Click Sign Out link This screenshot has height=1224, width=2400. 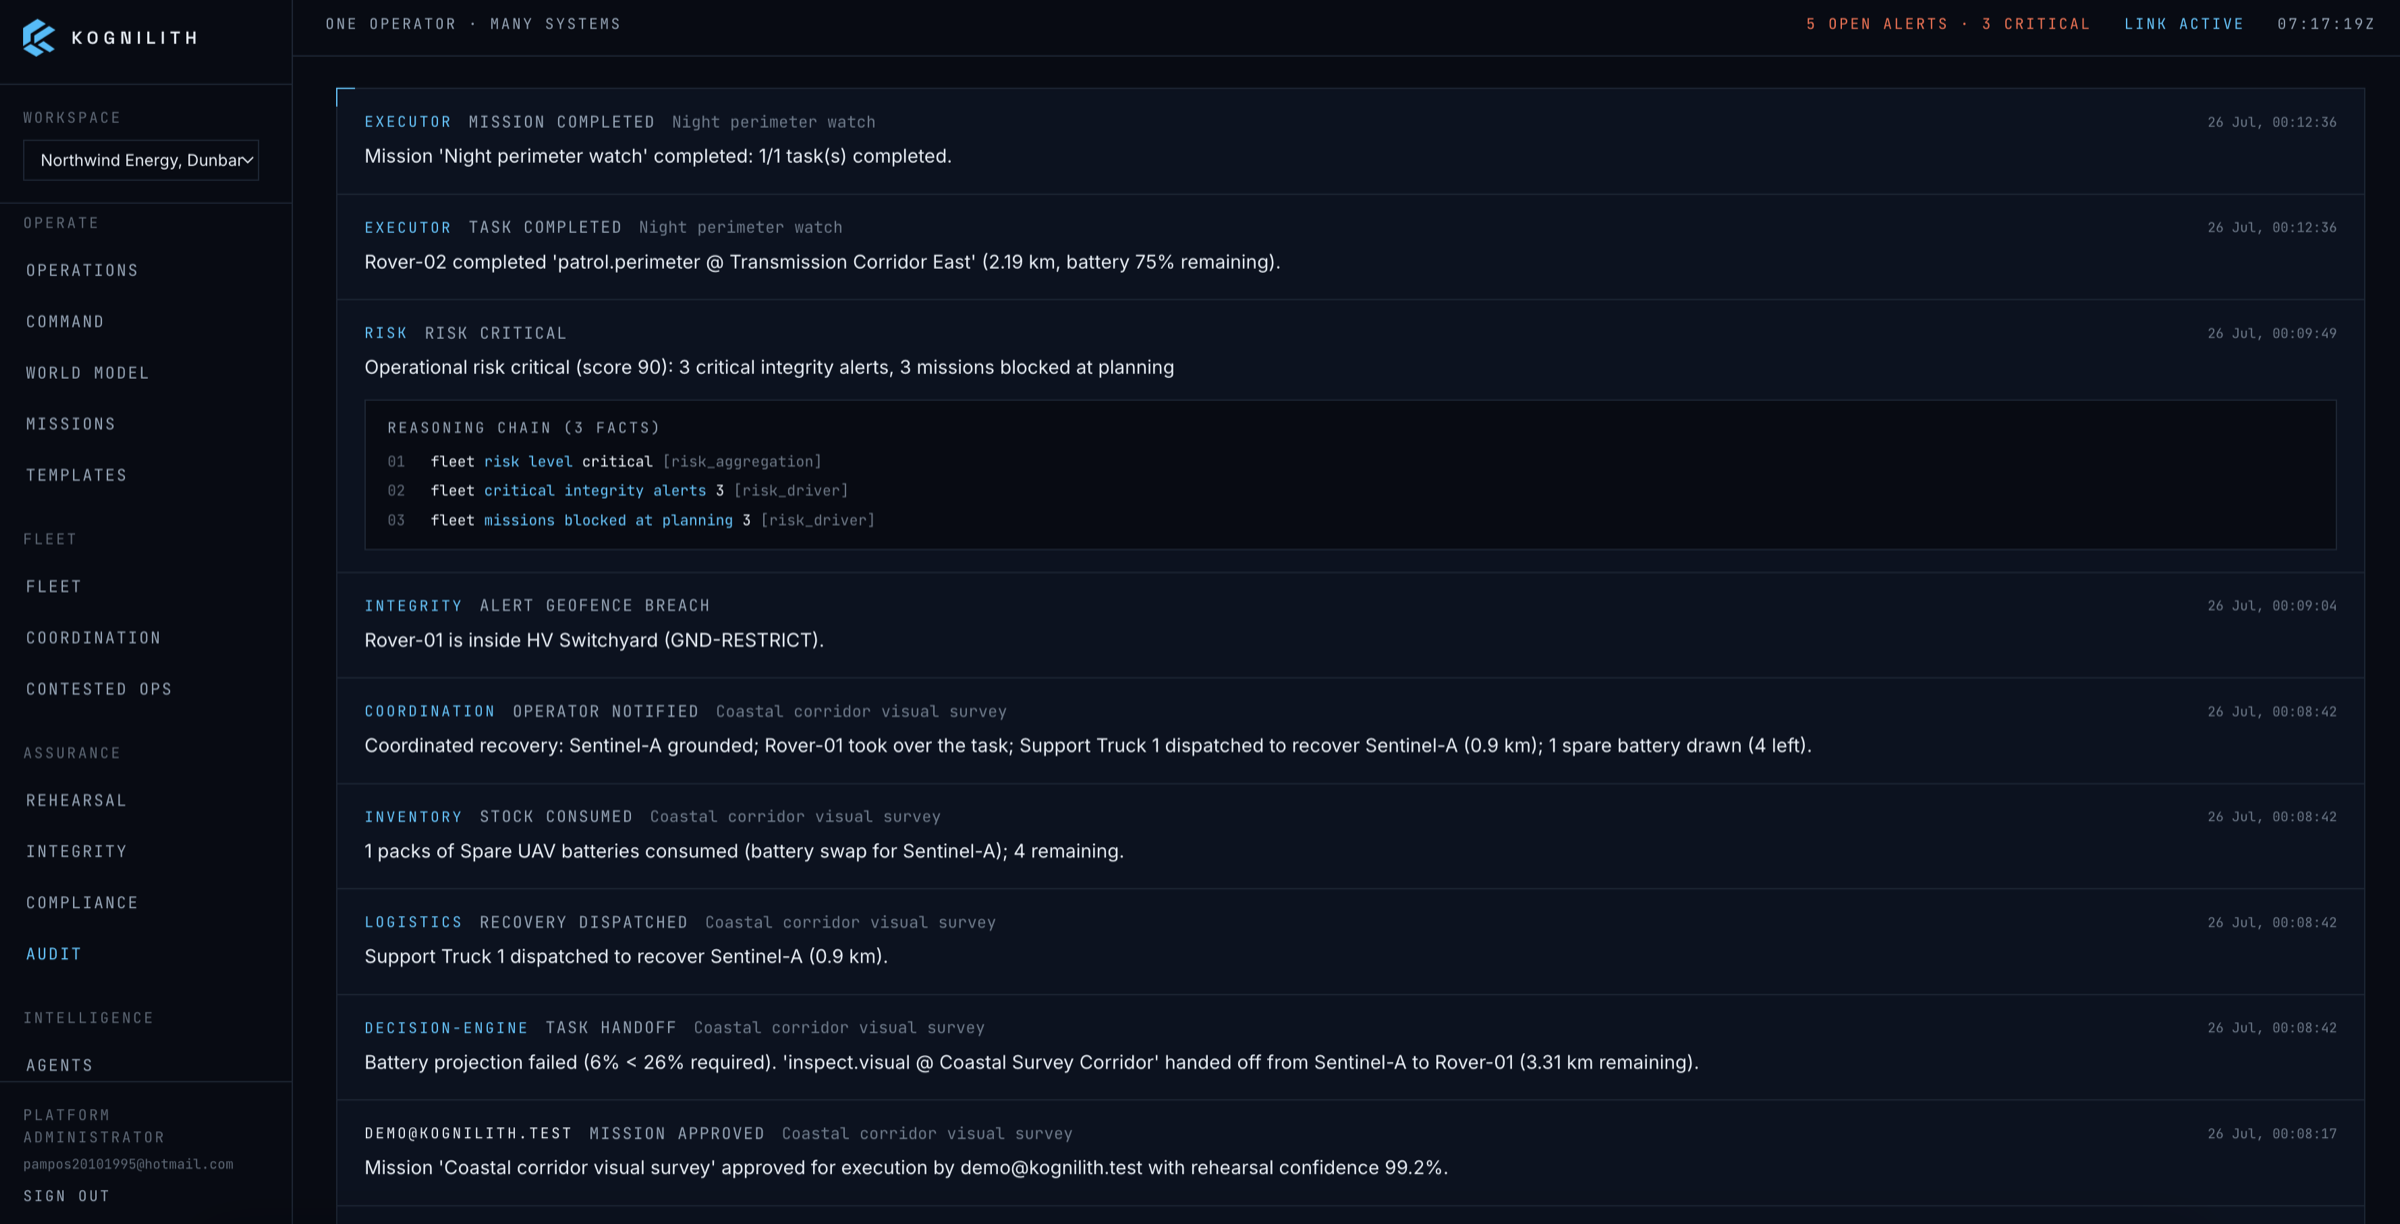pyautogui.click(x=67, y=1196)
